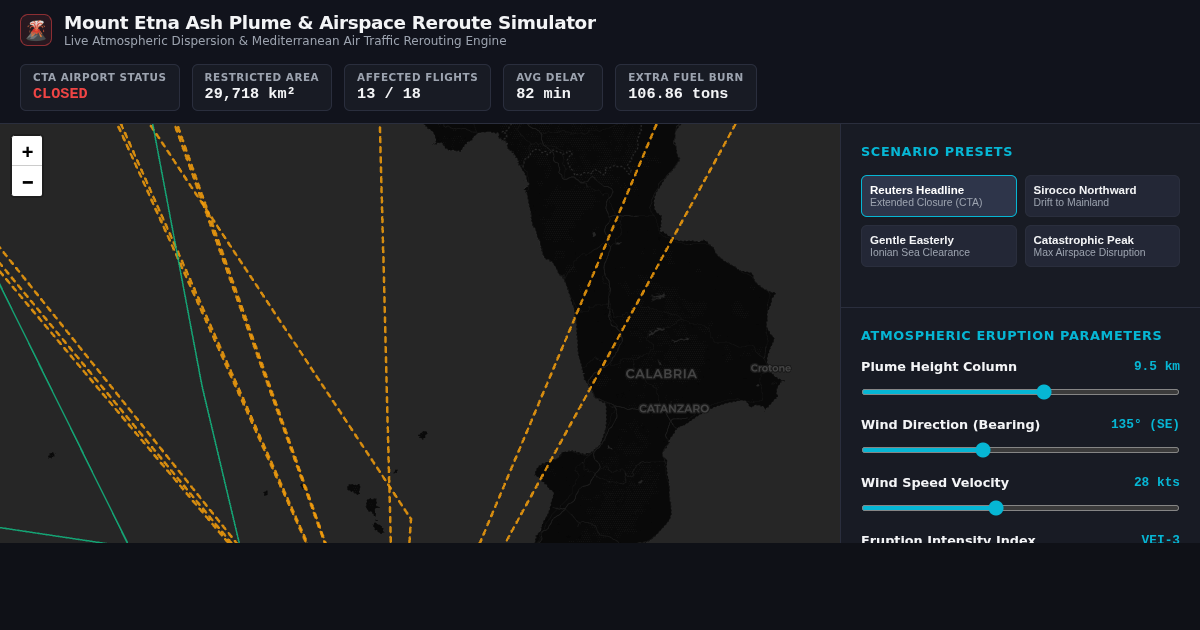Set the Wind Direction bearing slider

(x=1020, y=450)
